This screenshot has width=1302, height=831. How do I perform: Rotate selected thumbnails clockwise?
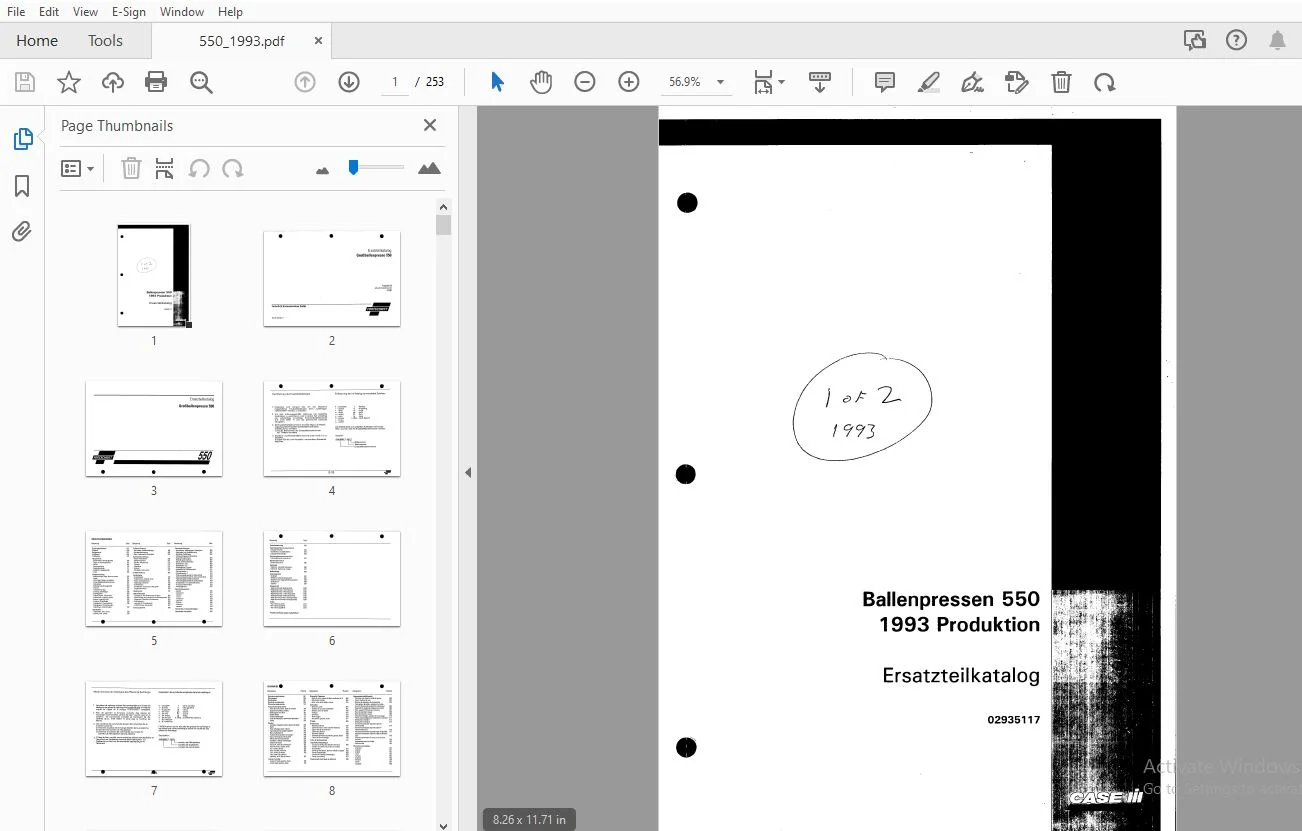coord(233,169)
